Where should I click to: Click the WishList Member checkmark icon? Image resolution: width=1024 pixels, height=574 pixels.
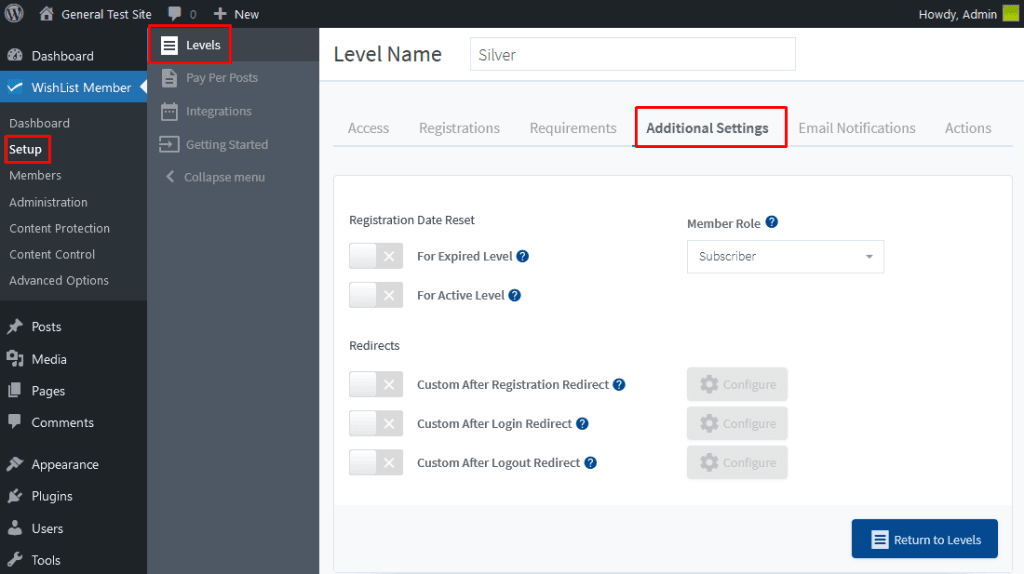pos(15,87)
